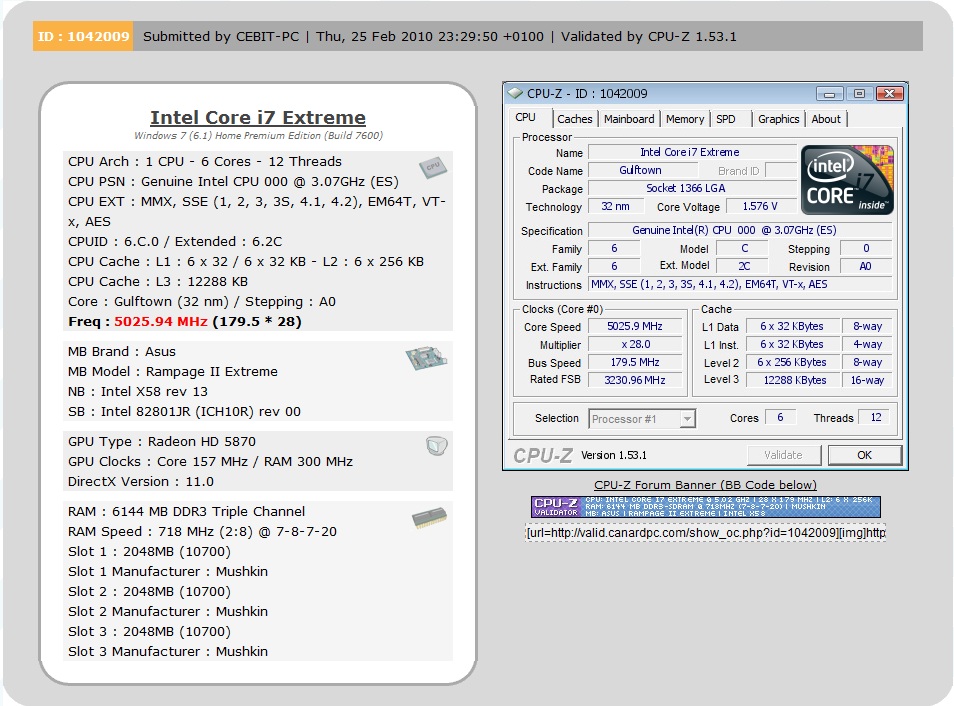Click the L1 Inst. 4-way value
Image resolution: width=954 pixels, height=706 pixels.
pyautogui.click(x=867, y=344)
